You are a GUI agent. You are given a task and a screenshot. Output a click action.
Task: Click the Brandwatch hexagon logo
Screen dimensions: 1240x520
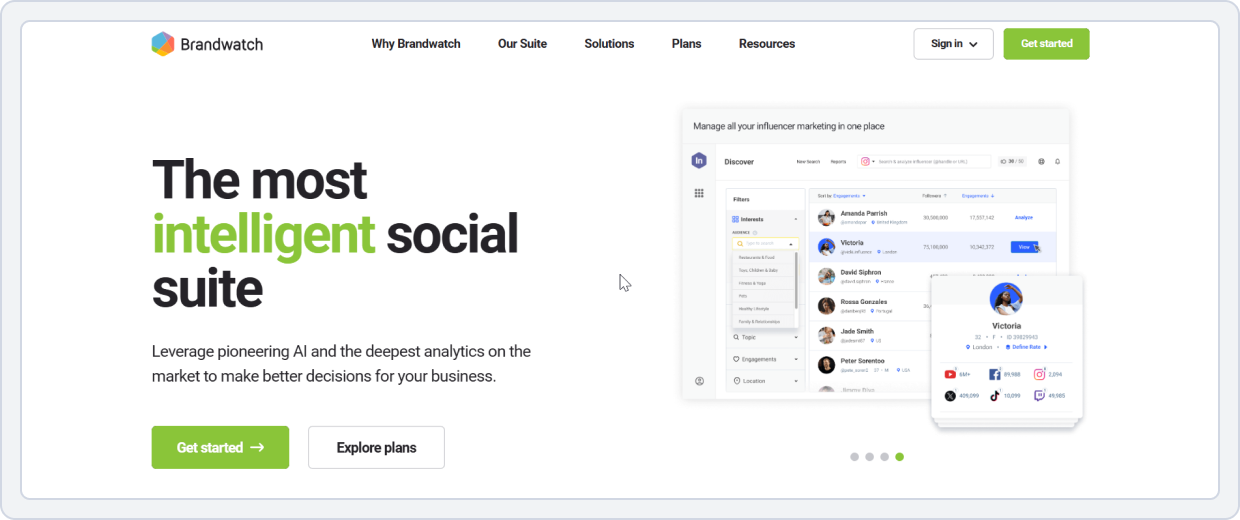point(163,44)
